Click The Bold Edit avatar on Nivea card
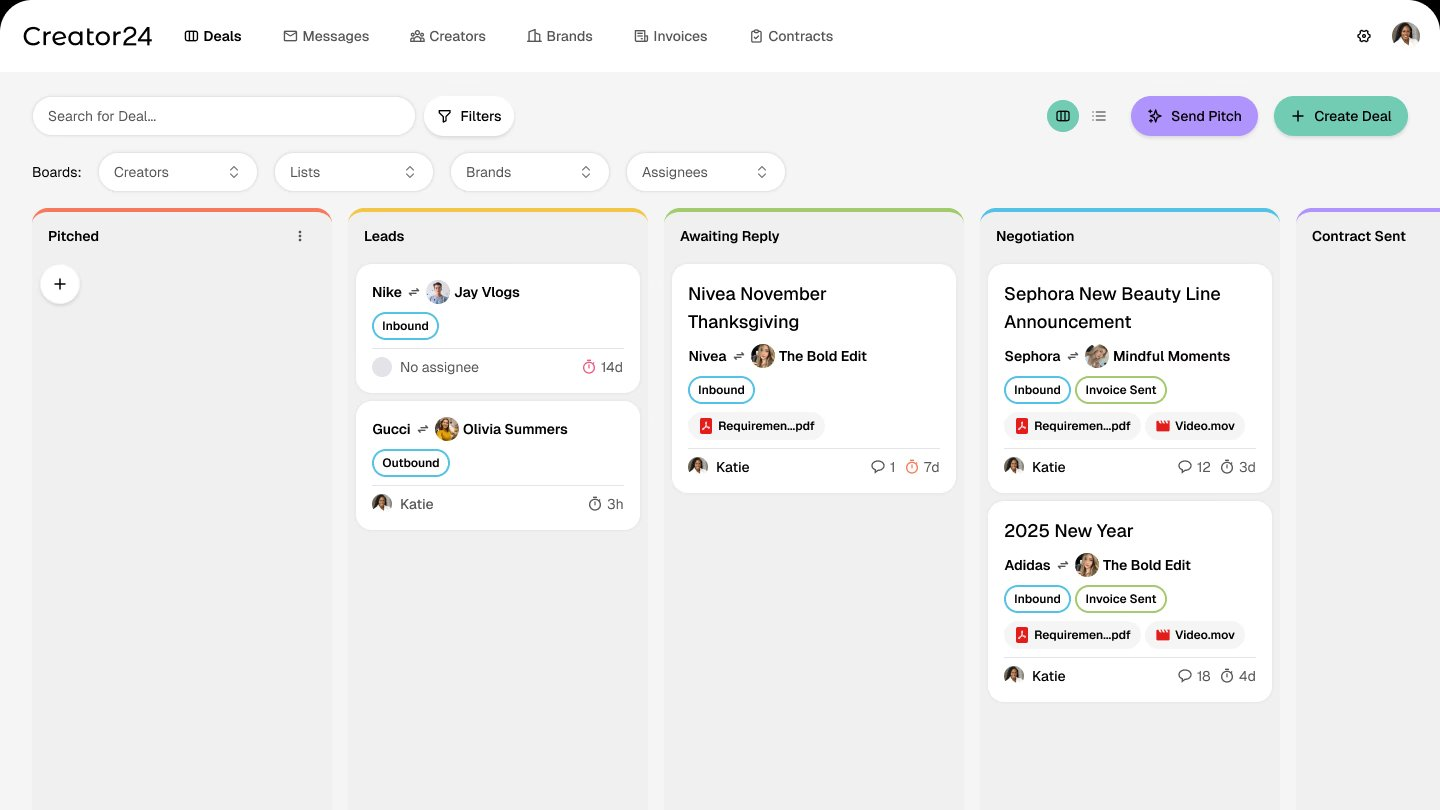 click(763, 356)
